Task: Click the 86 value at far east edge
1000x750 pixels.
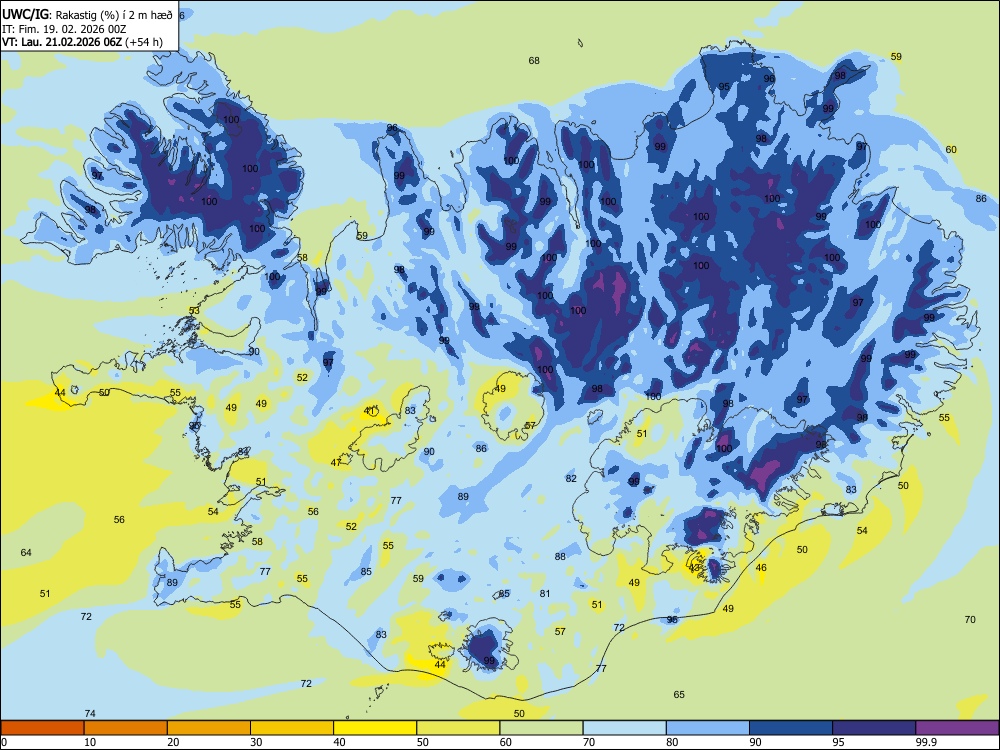Action: pyautogui.click(x=981, y=198)
